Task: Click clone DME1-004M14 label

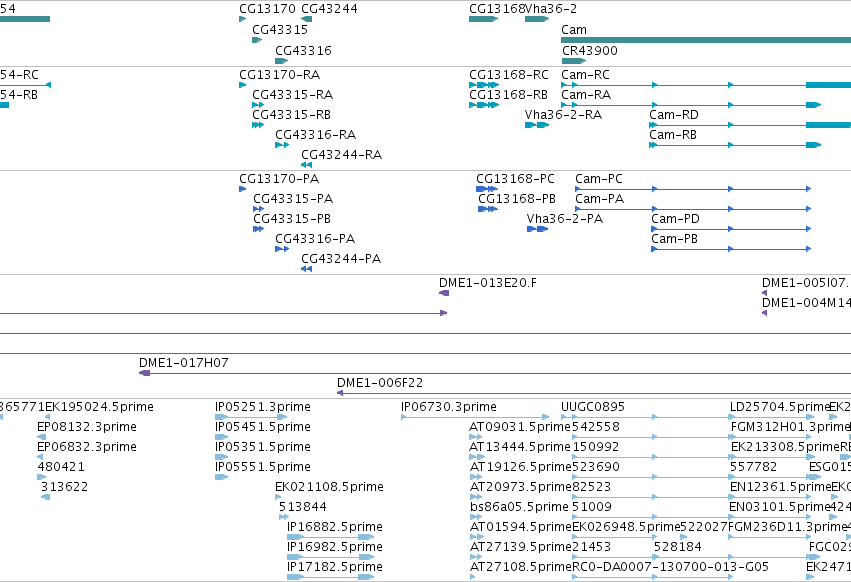Action: tap(806, 303)
